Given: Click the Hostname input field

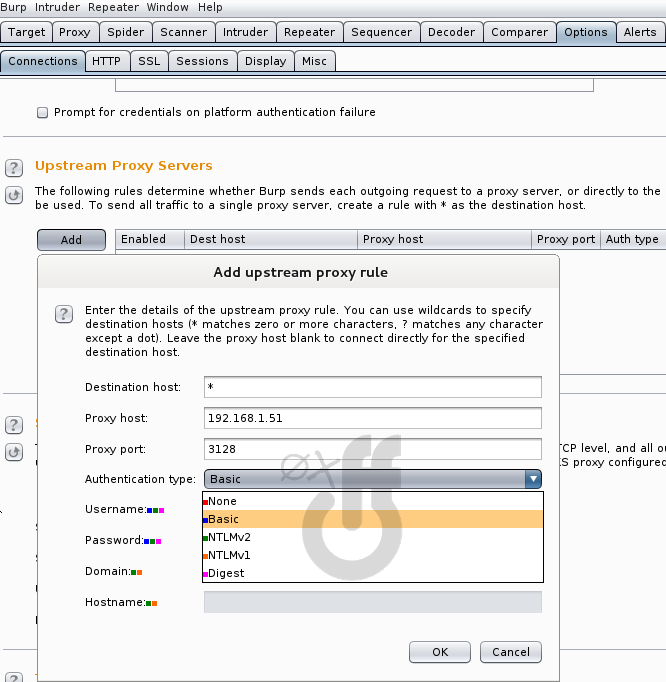Looking at the screenshot, I should (373, 602).
